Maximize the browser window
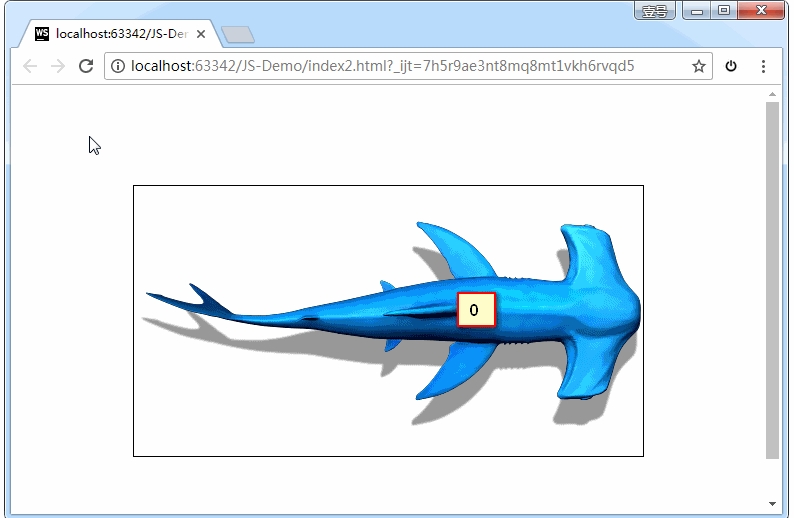The image size is (794, 518). (x=723, y=11)
